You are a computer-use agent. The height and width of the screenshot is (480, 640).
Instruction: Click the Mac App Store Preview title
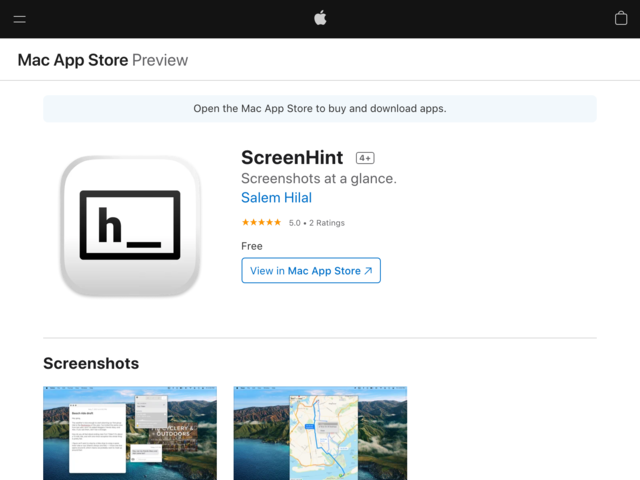tap(102, 60)
